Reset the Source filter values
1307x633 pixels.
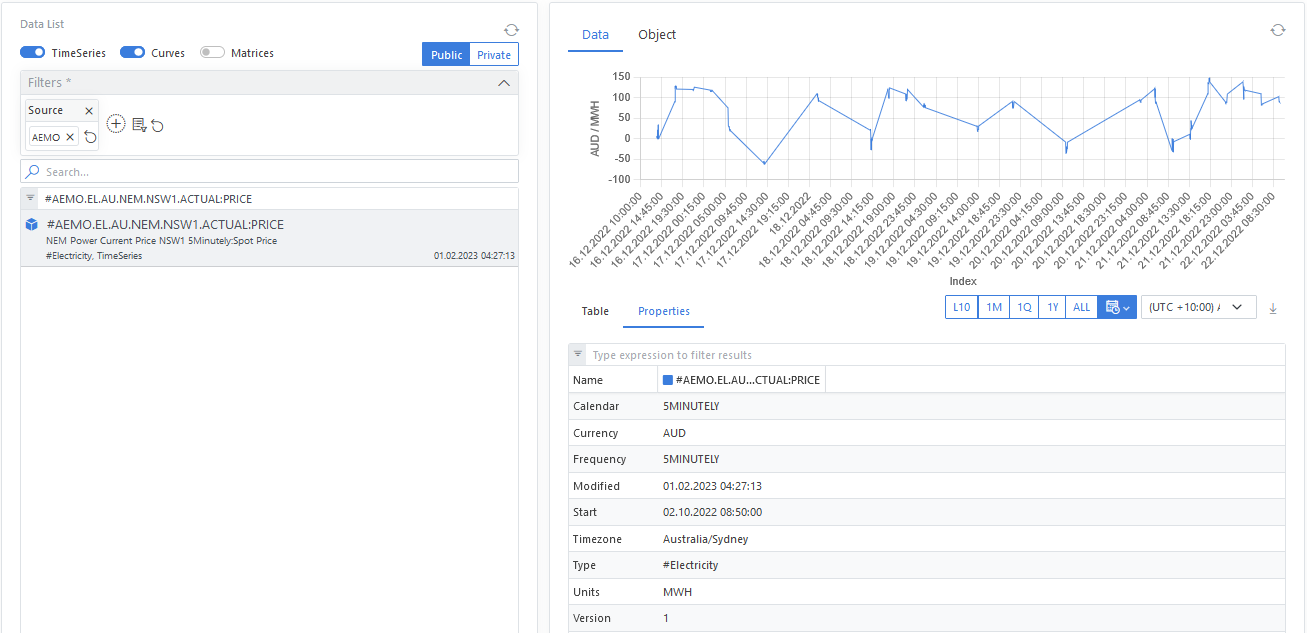click(90, 137)
